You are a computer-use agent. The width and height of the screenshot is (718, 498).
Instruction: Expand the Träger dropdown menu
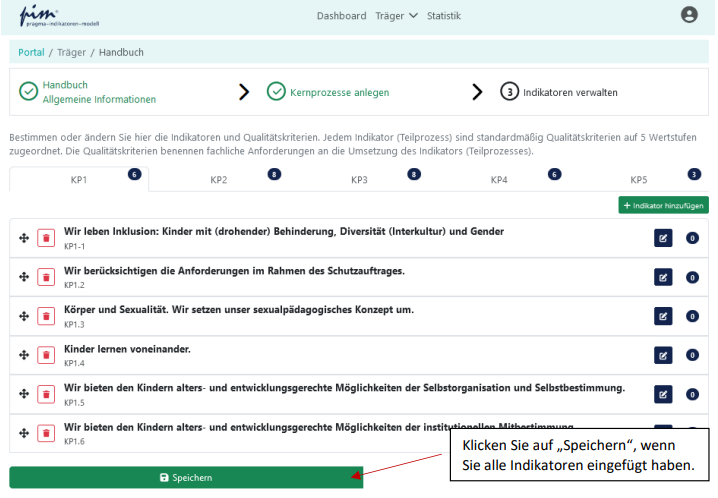point(397,16)
